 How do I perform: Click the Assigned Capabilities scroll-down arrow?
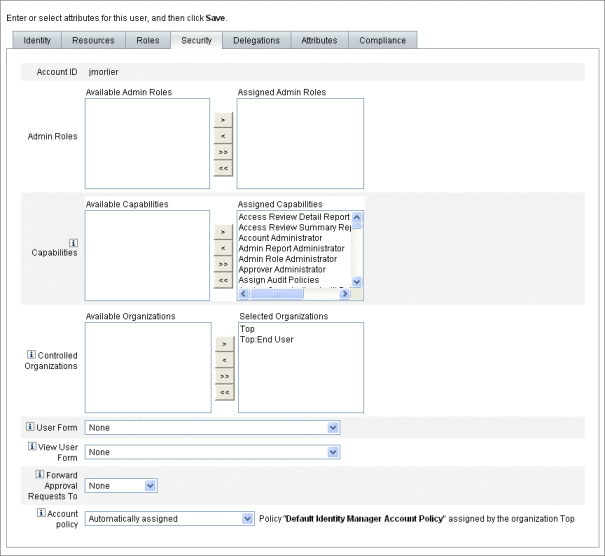(357, 282)
